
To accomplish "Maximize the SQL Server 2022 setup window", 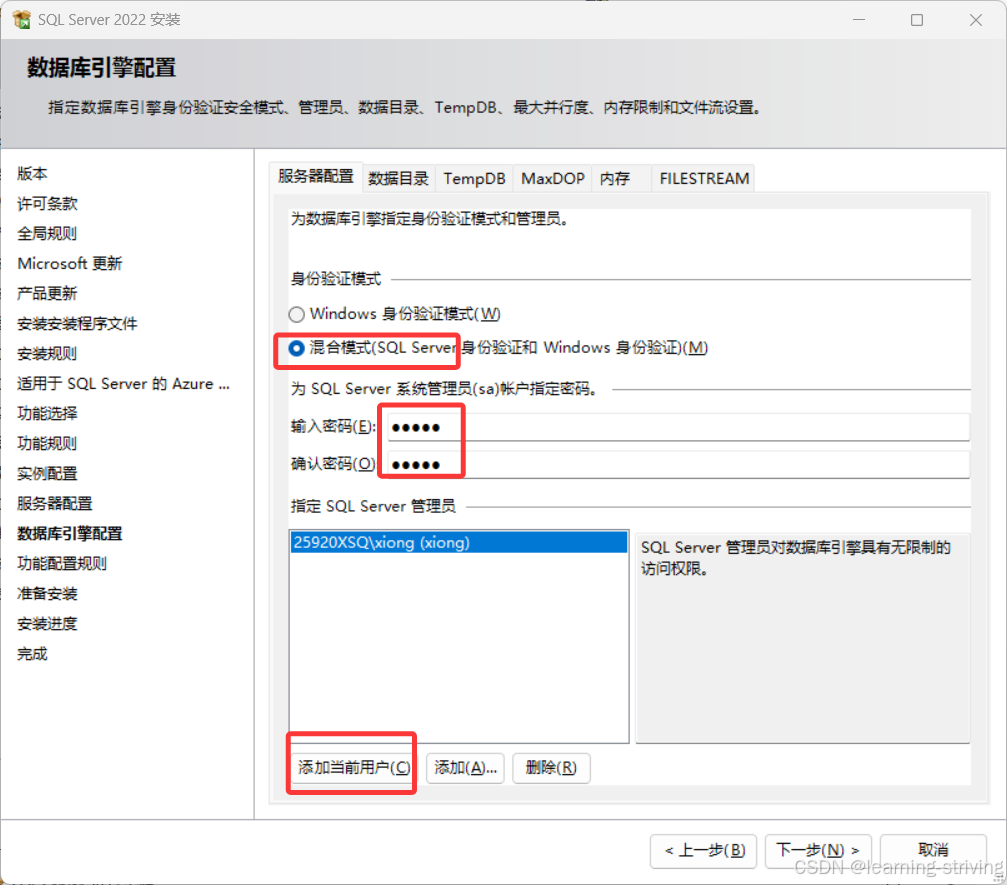I will click(917, 20).
